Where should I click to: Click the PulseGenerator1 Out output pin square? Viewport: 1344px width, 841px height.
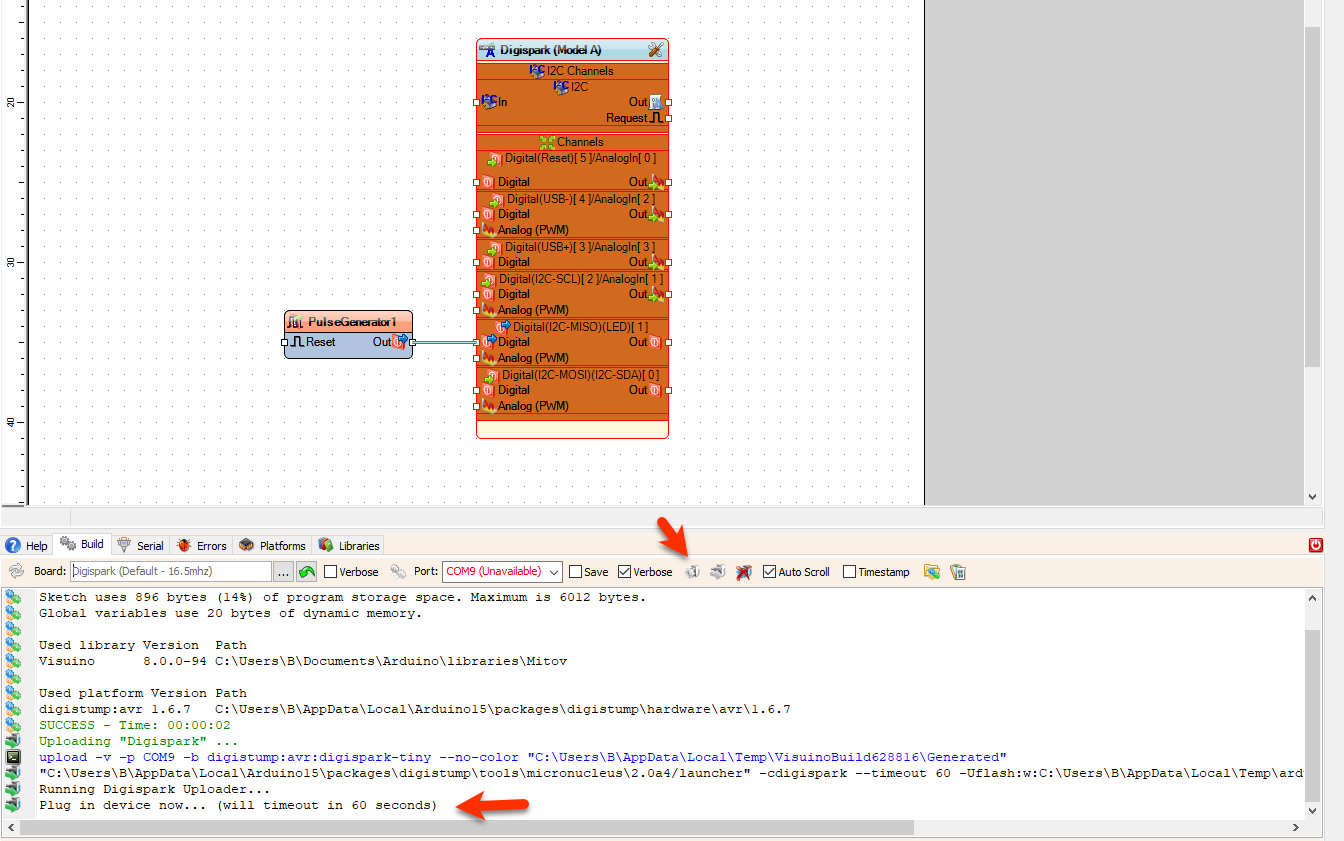coord(412,342)
